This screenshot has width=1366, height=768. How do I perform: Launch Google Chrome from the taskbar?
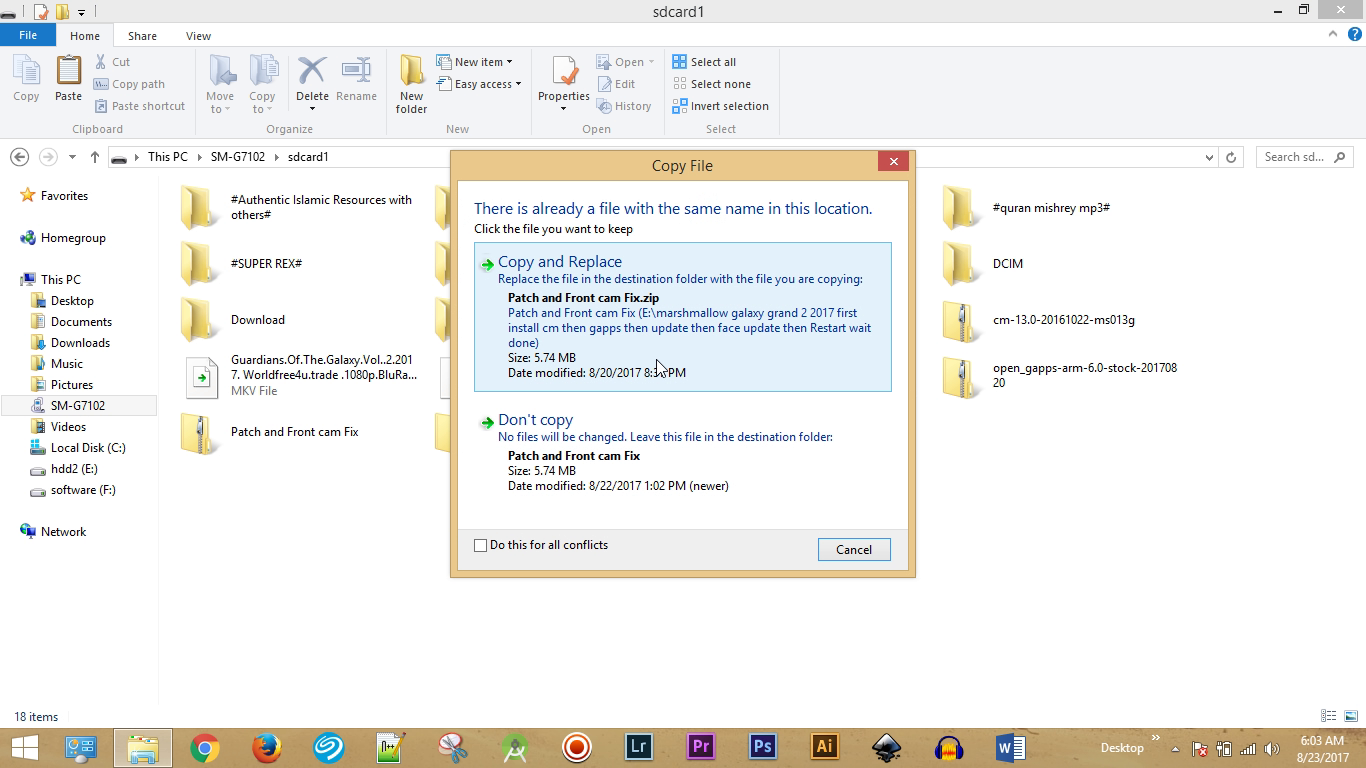coord(205,748)
